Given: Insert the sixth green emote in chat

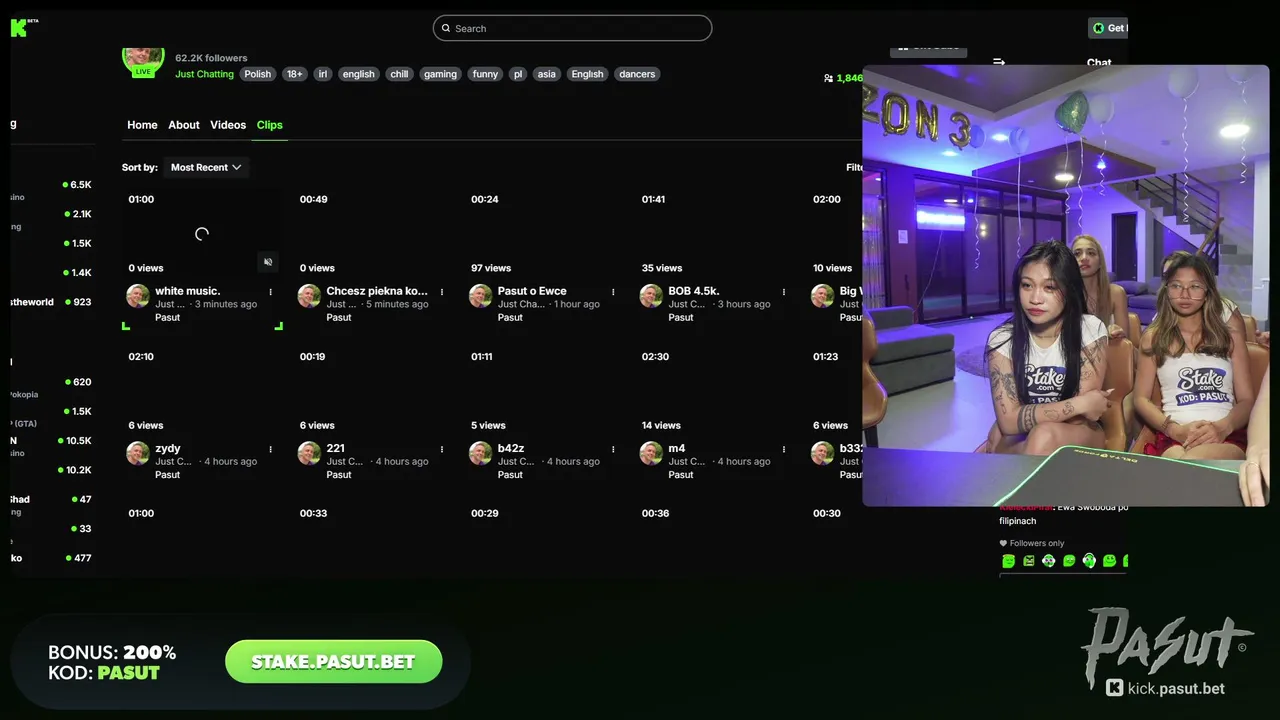Looking at the screenshot, I should (1109, 561).
